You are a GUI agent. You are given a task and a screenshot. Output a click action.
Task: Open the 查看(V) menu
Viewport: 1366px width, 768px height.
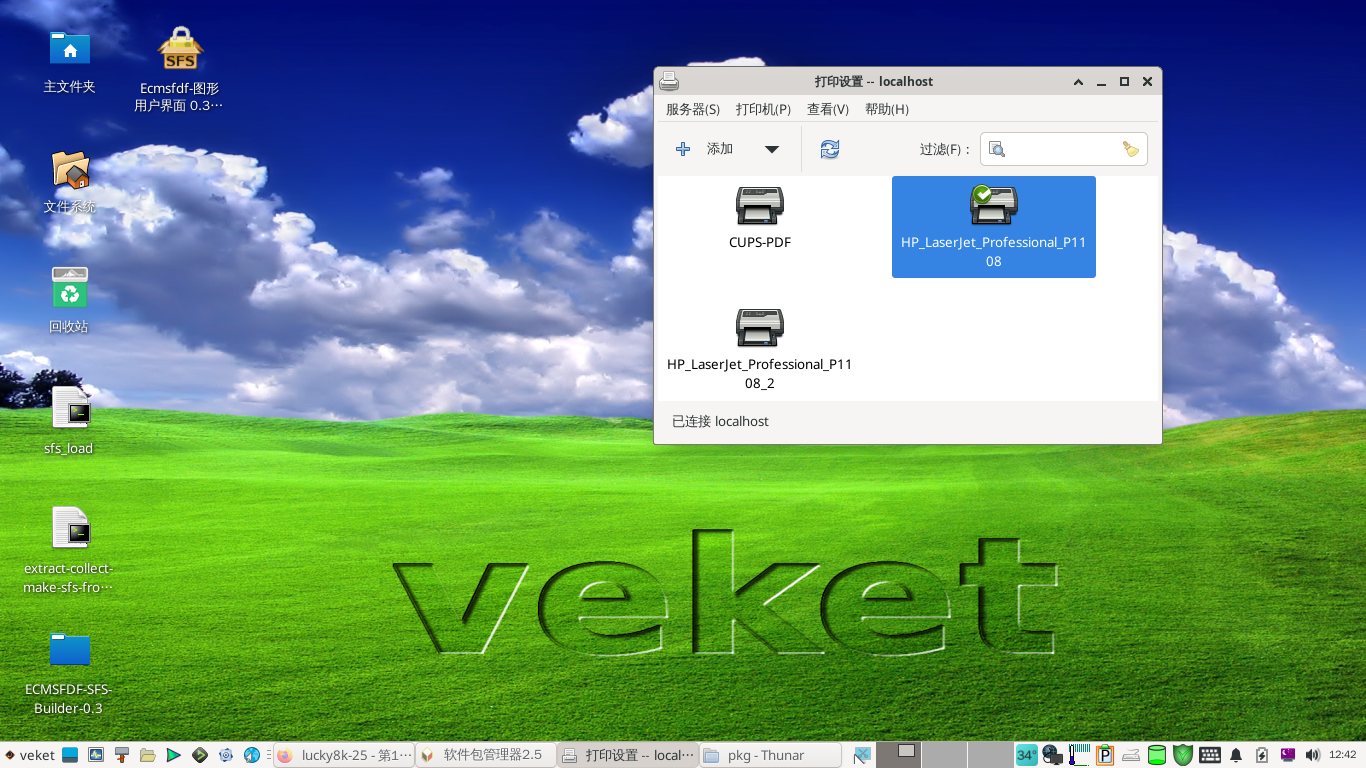click(828, 109)
